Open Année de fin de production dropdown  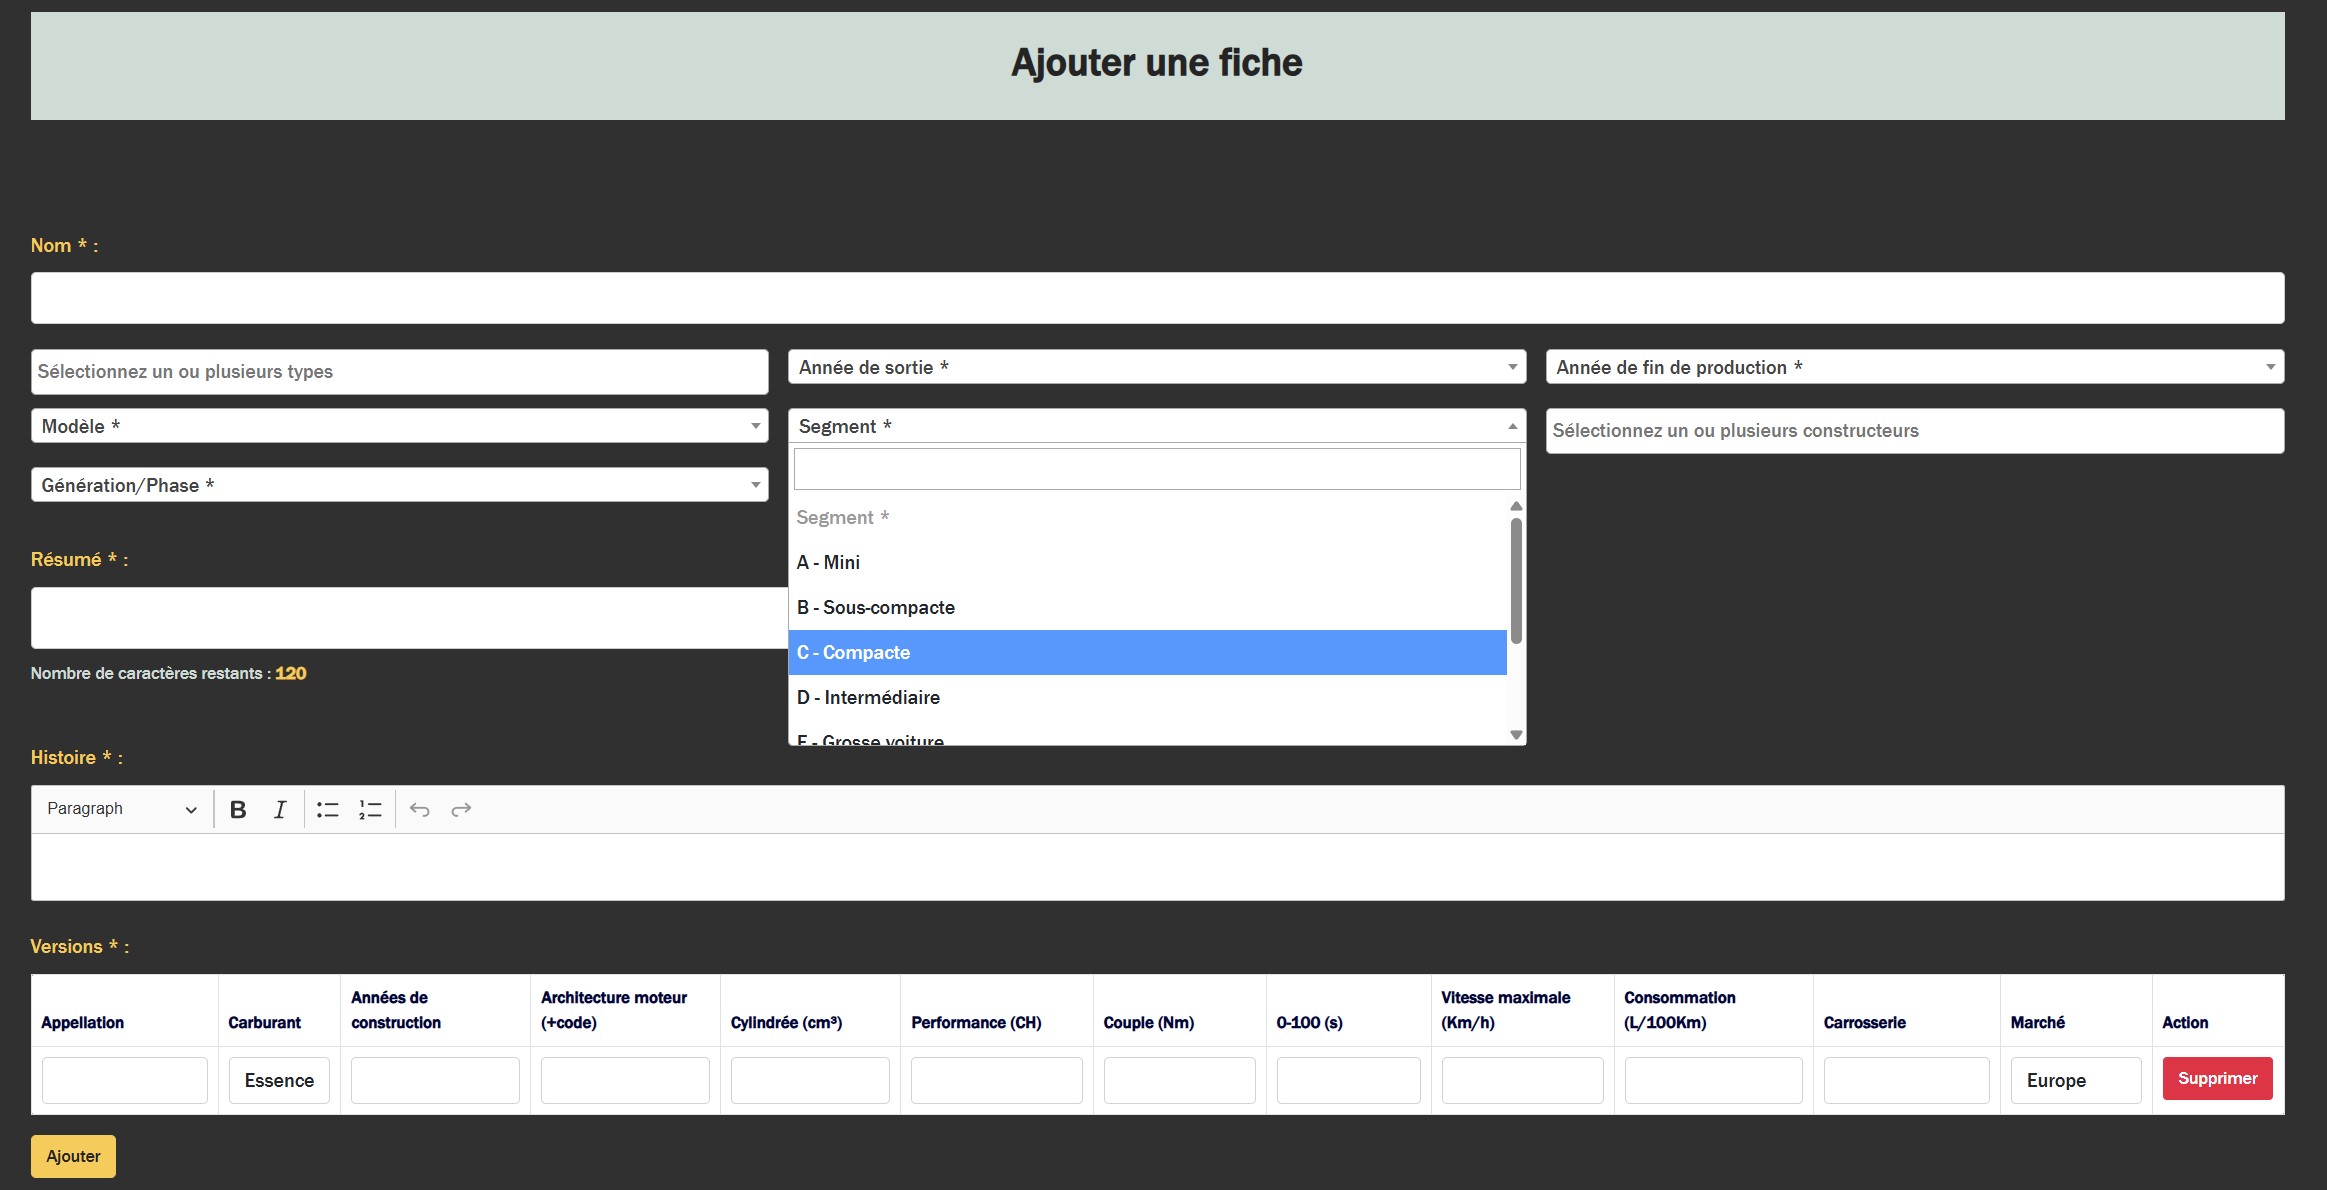1914,367
